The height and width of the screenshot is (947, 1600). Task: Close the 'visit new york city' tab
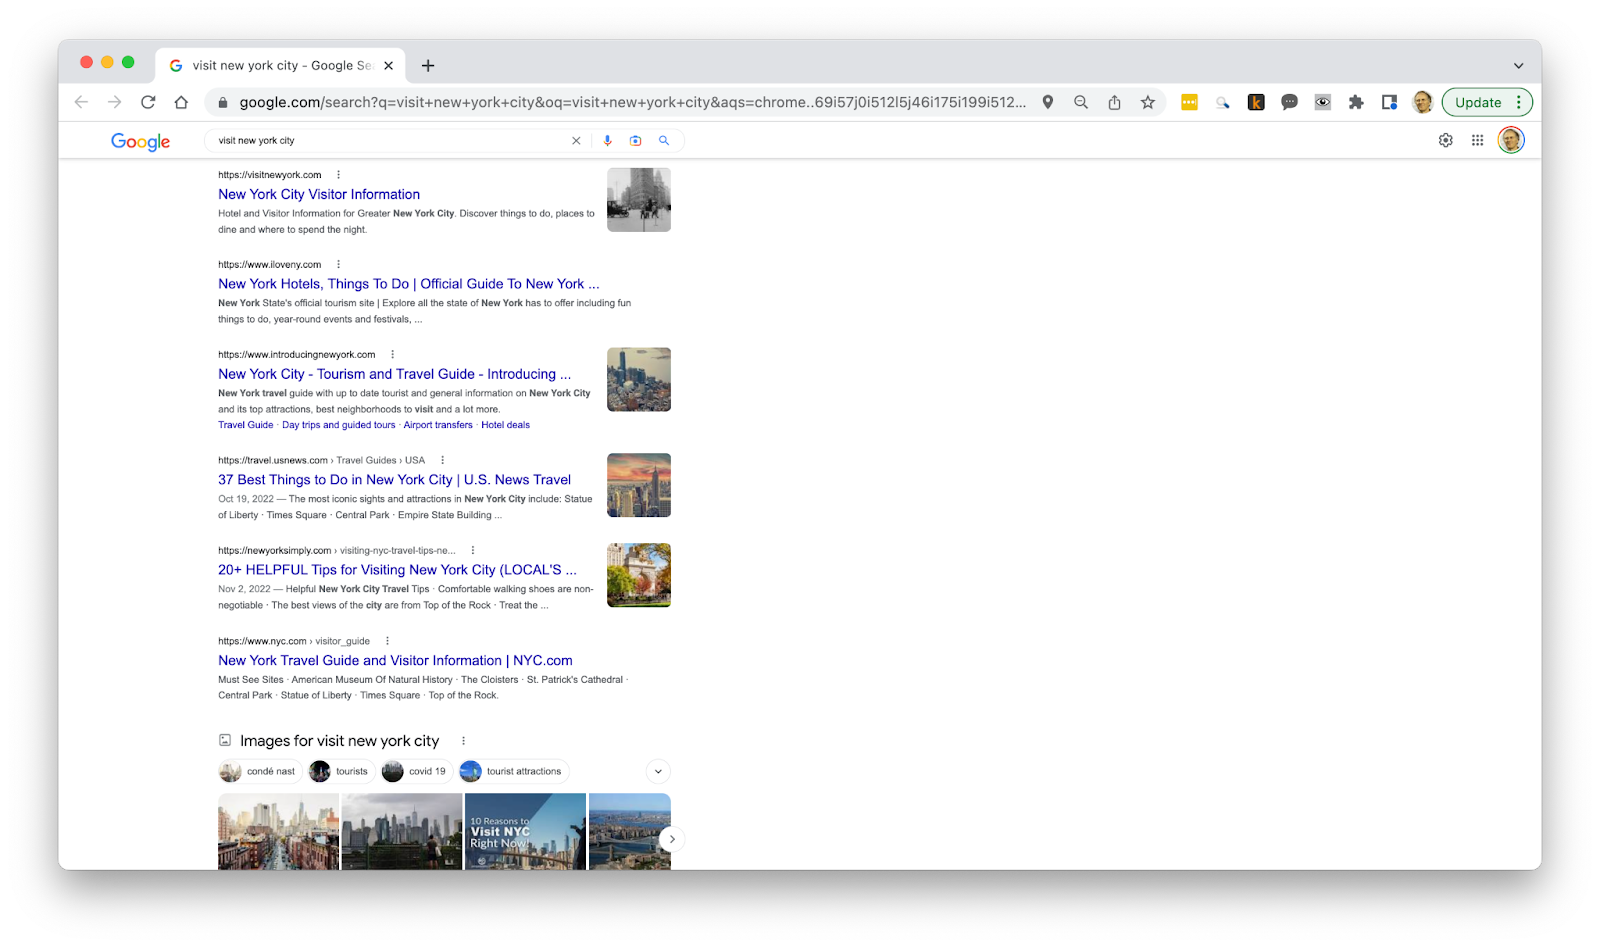[x=388, y=66]
